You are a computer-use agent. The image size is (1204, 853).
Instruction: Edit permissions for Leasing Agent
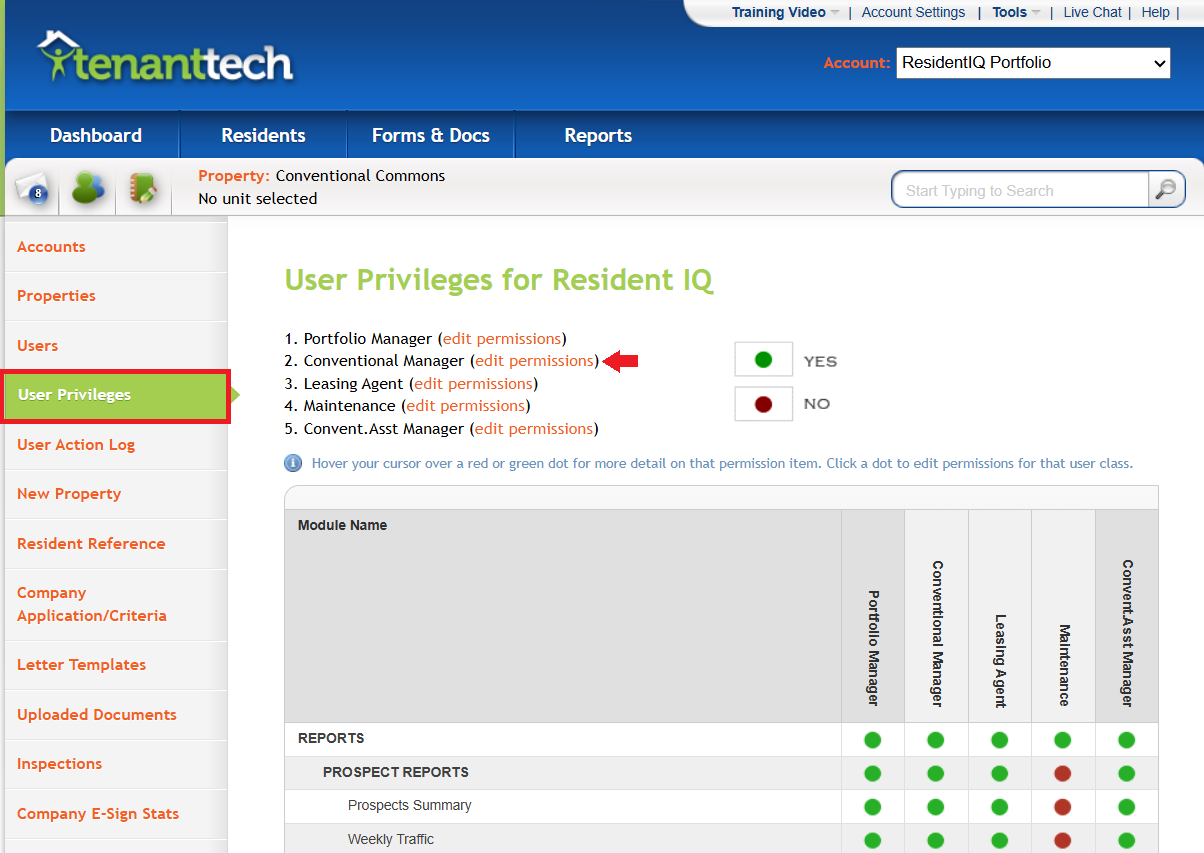[473, 384]
